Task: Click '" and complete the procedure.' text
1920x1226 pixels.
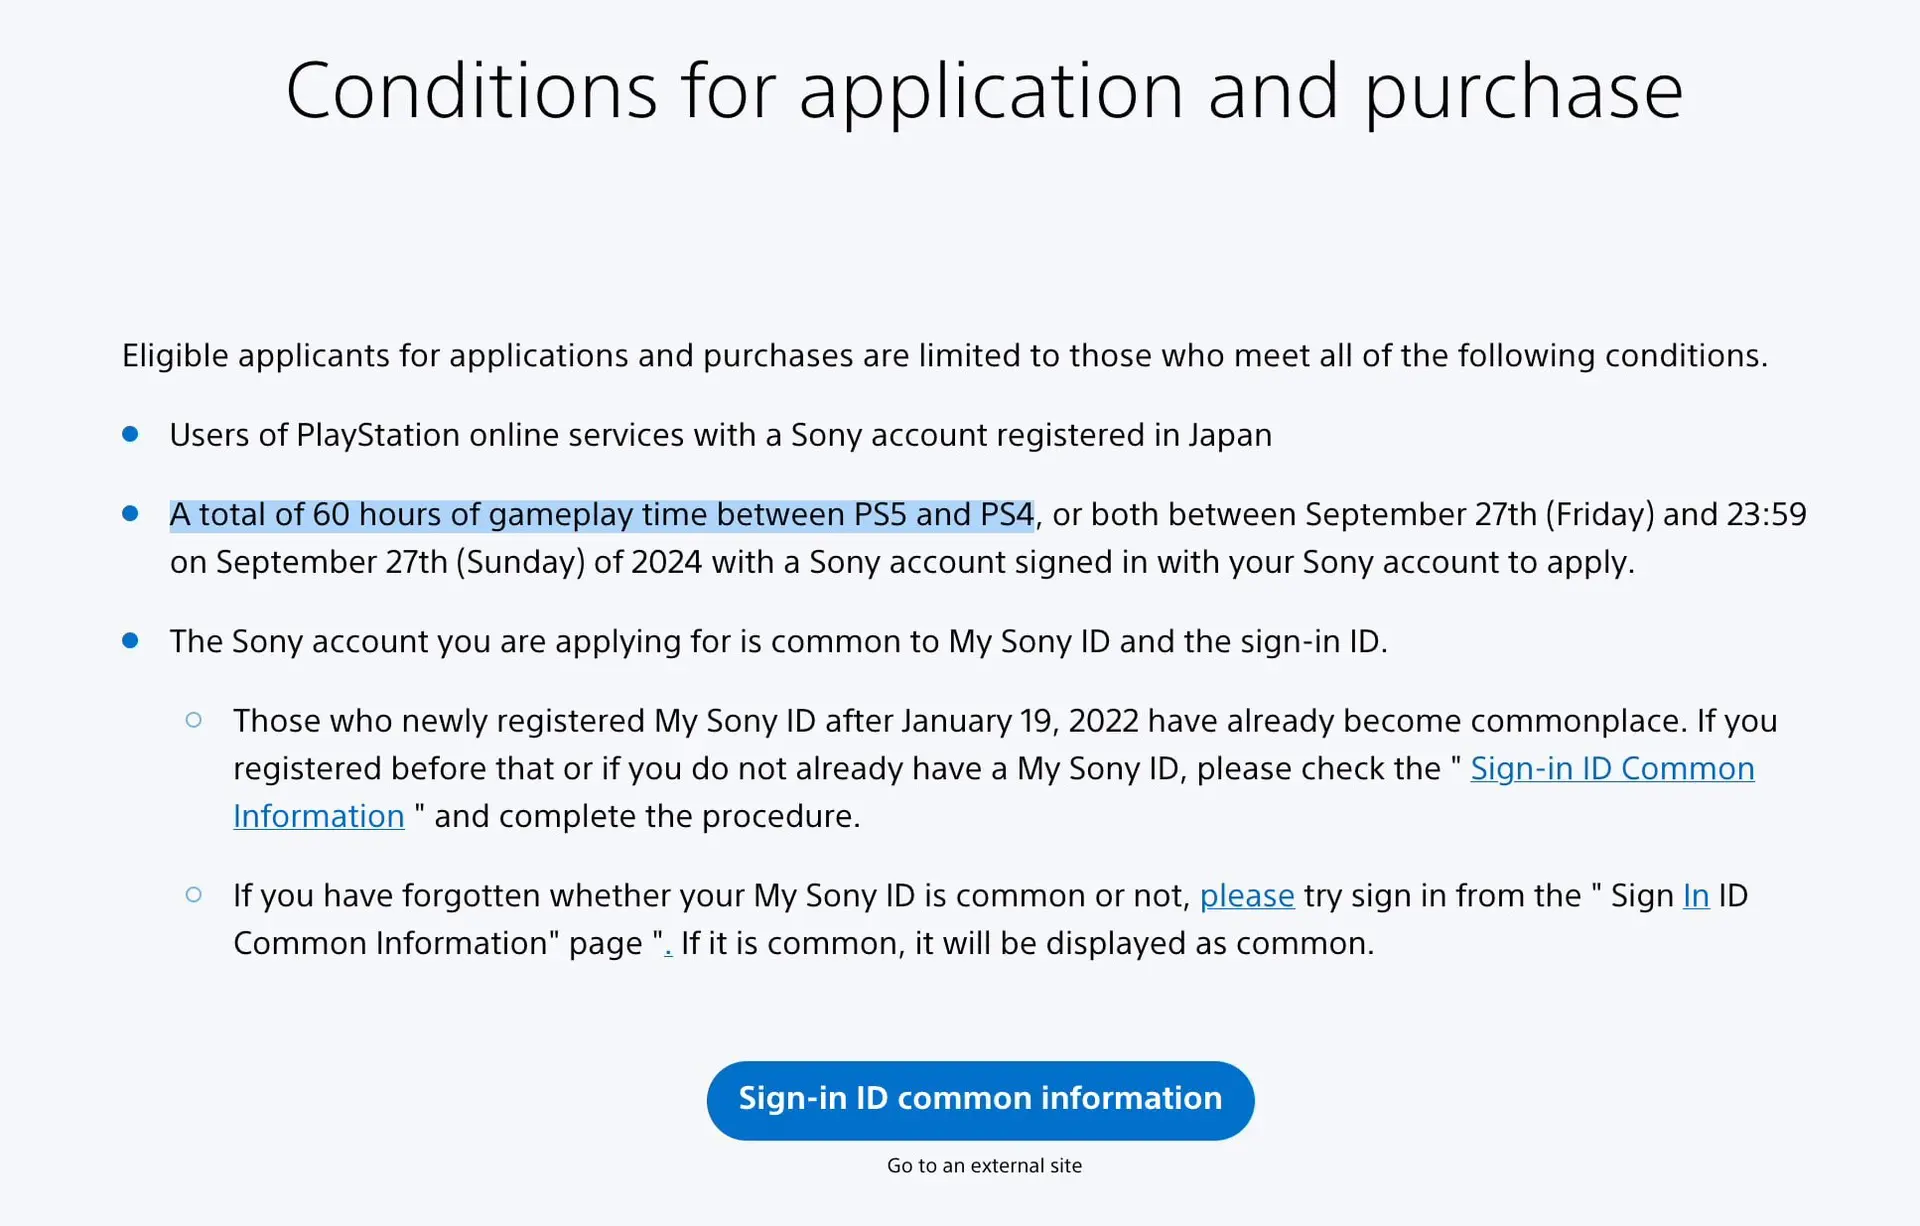Action: point(637,816)
